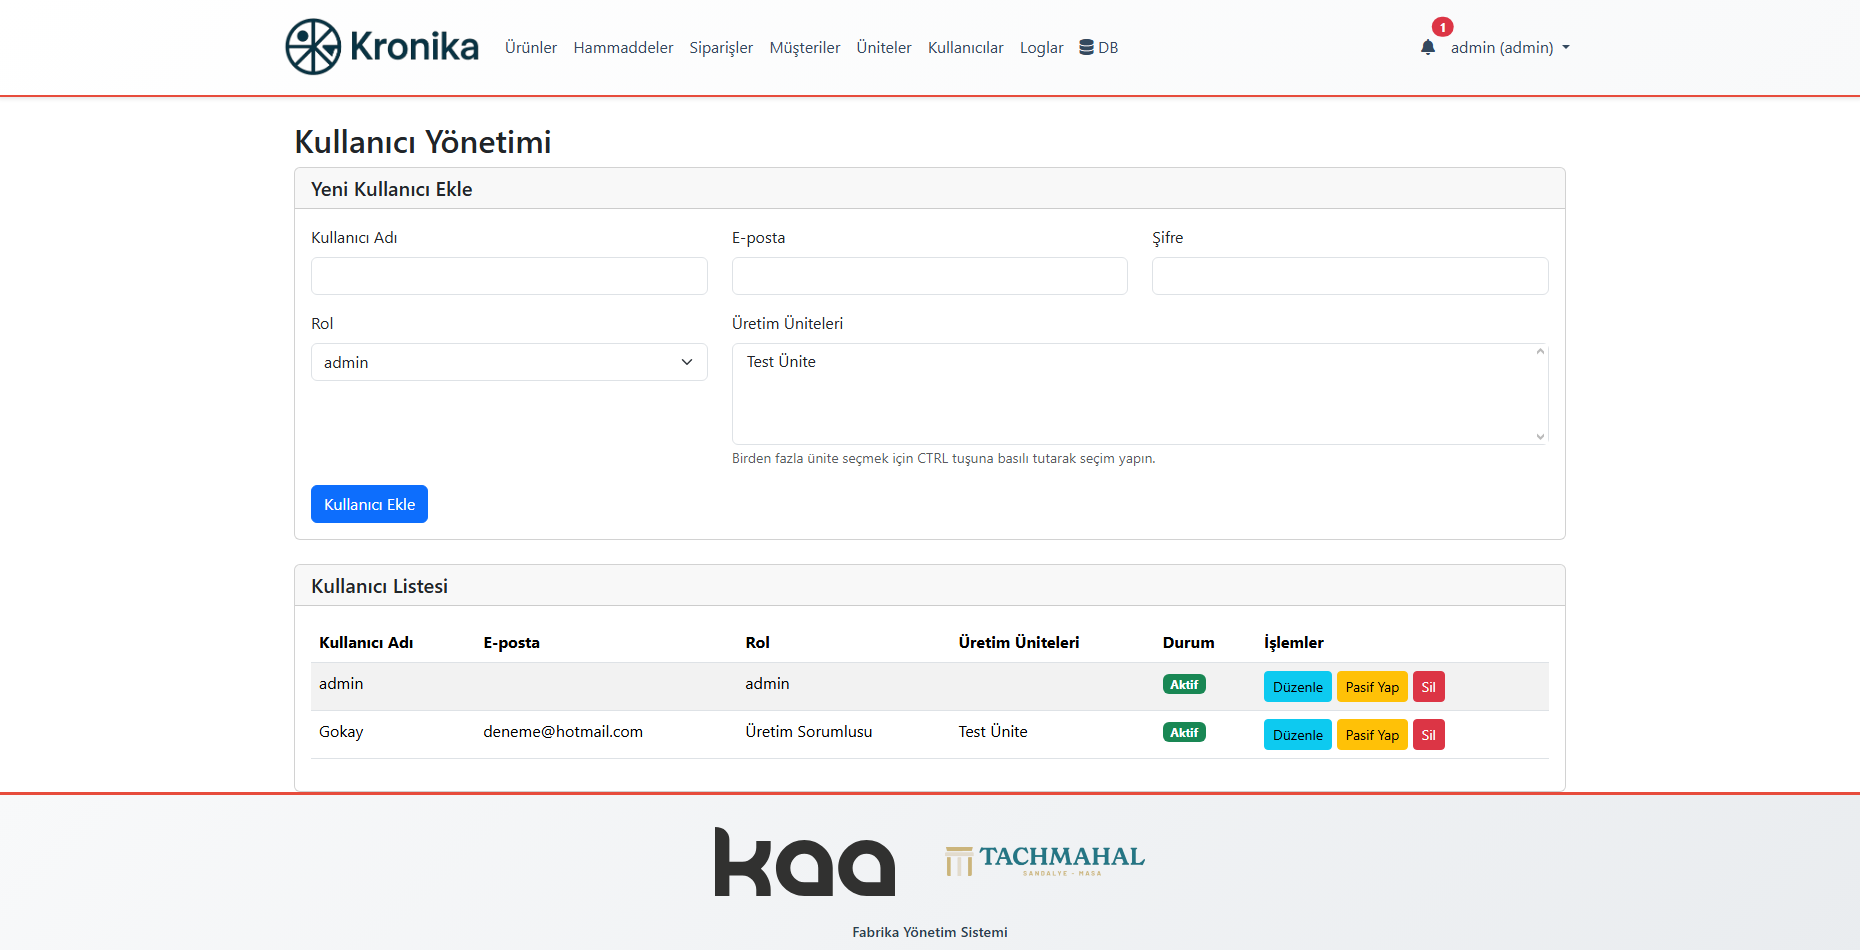Image resolution: width=1860 pixels, height=950 pixels.
Task: Expand the admin (admin) account dropdown
Action: point(1509,47)
